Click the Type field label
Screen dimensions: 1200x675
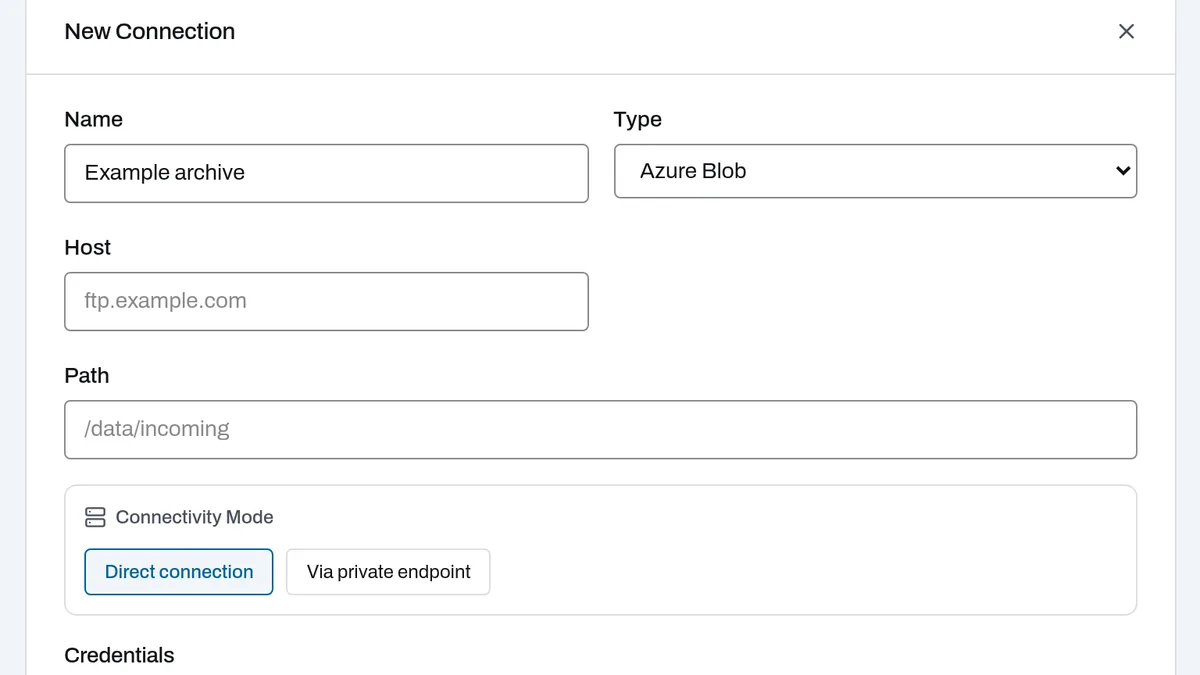tap(638, 119)
